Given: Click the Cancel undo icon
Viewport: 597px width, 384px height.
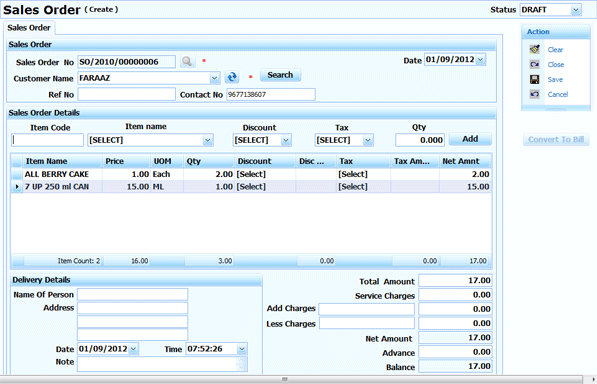Looking at the screenshot, I should tap(535, 94).
